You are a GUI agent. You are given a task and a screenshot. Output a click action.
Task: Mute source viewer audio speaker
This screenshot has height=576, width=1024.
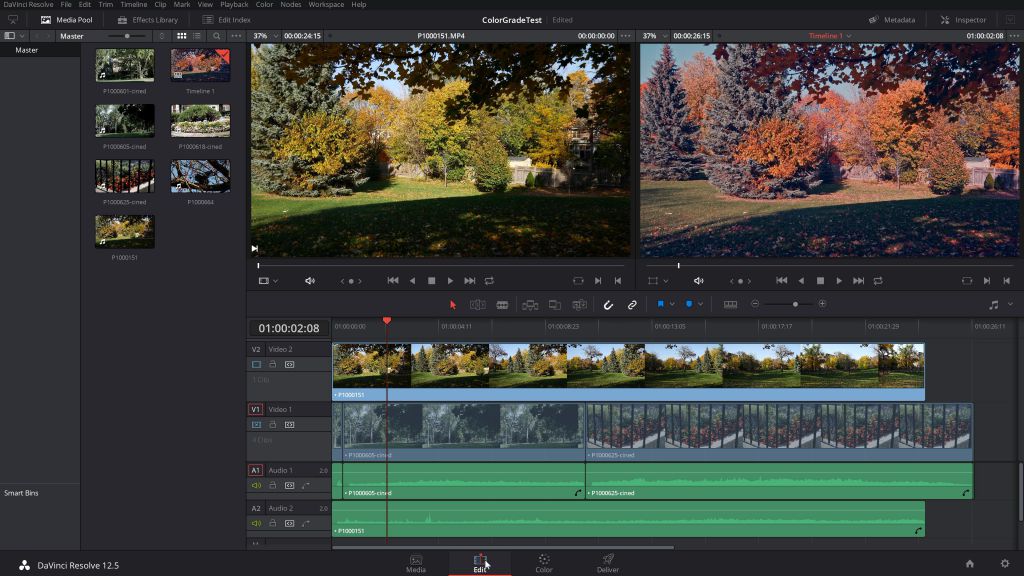click(x=310, y=281)
